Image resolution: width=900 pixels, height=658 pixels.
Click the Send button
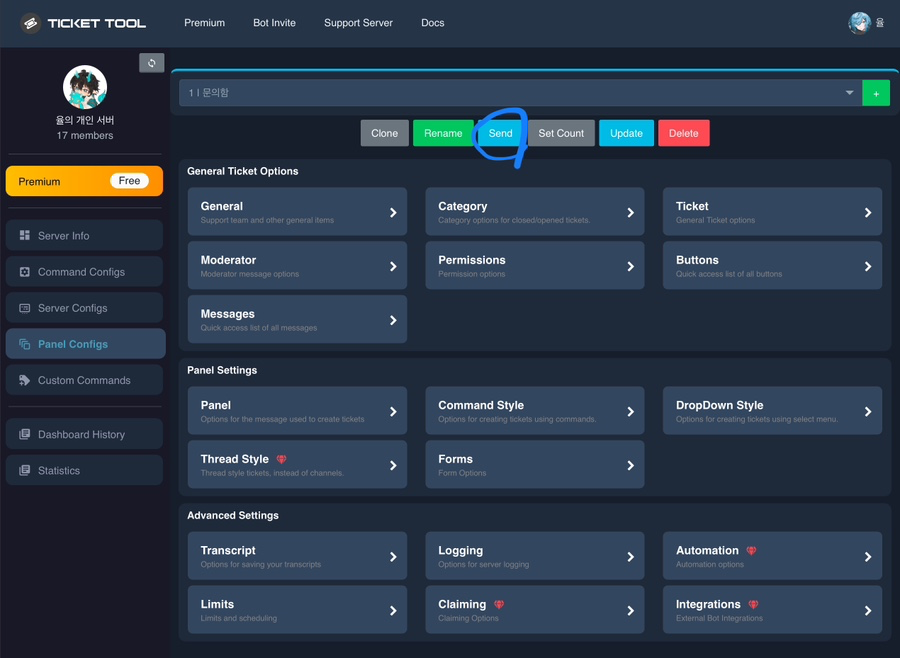(501, 133)
